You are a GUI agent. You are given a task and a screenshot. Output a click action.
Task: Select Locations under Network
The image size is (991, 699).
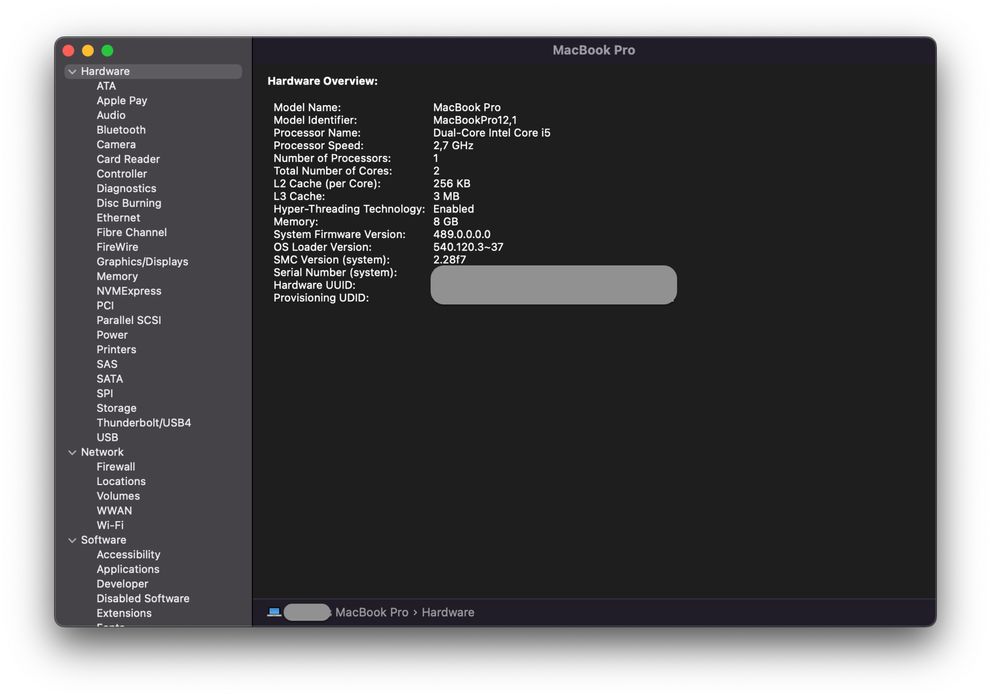click(x=121, y=481)
